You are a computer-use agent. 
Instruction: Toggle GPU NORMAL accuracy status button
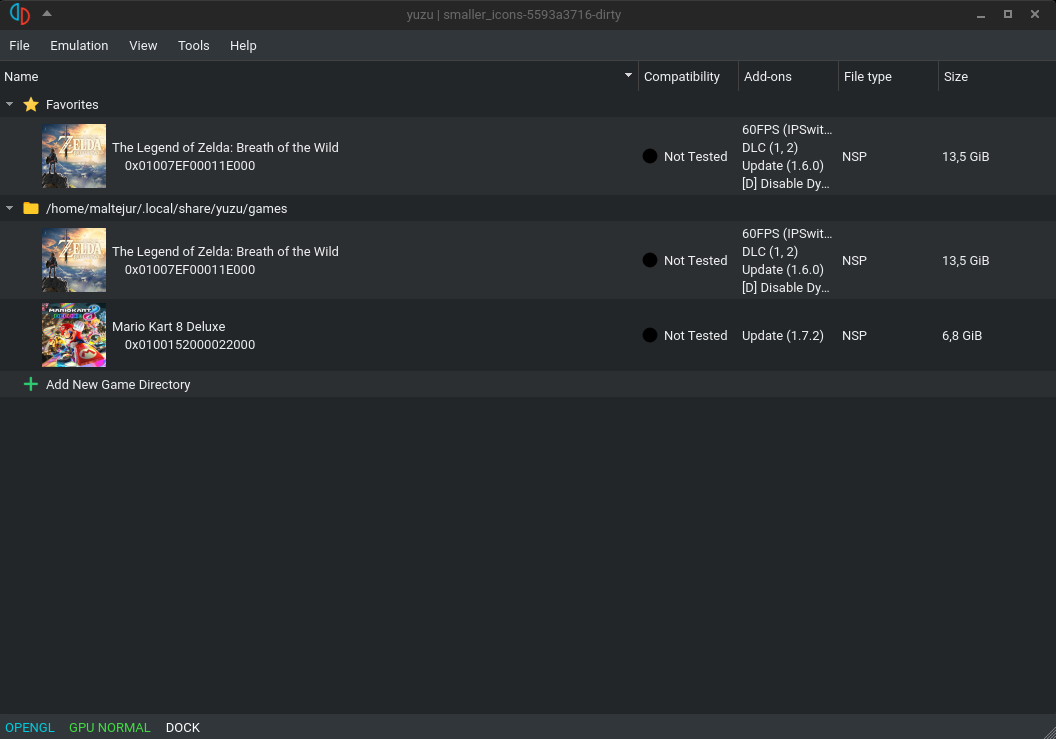pyautogui.click(x=110, y=728)
